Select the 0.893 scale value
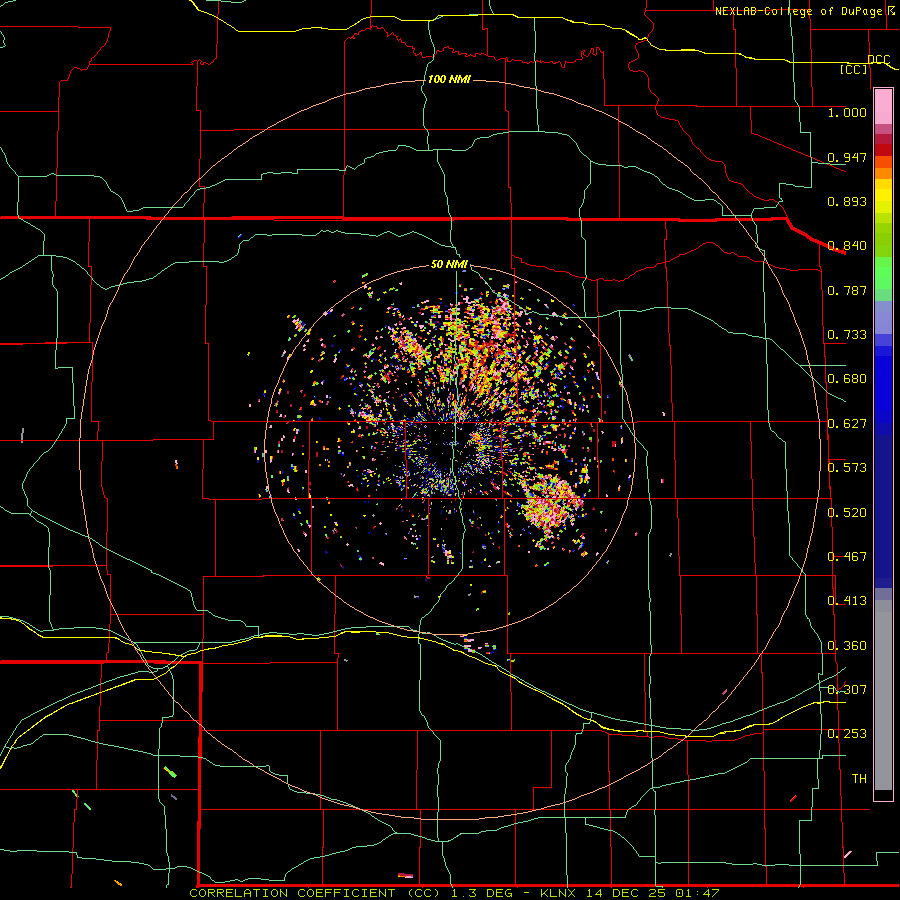Image resolution: width=900 pixels, height=900 pixels. point(847,201)
